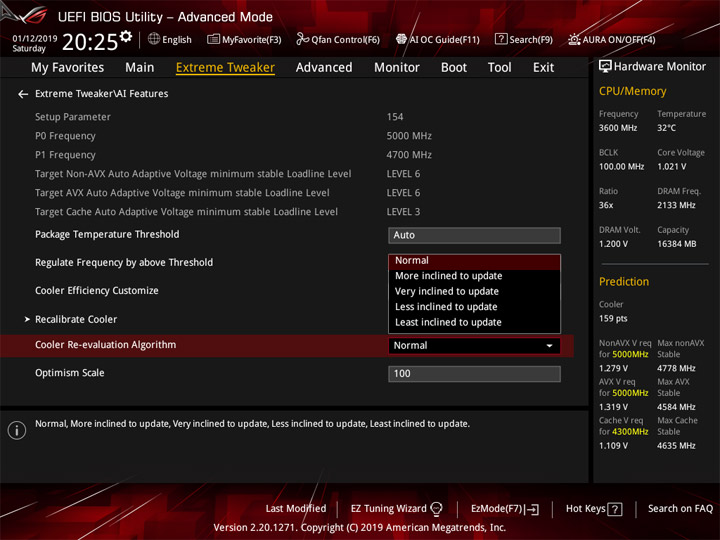The width and height of the screenshot is (720, 540).
Task: Click the Hardware Monitor display icon
Action: pos(605,67)
